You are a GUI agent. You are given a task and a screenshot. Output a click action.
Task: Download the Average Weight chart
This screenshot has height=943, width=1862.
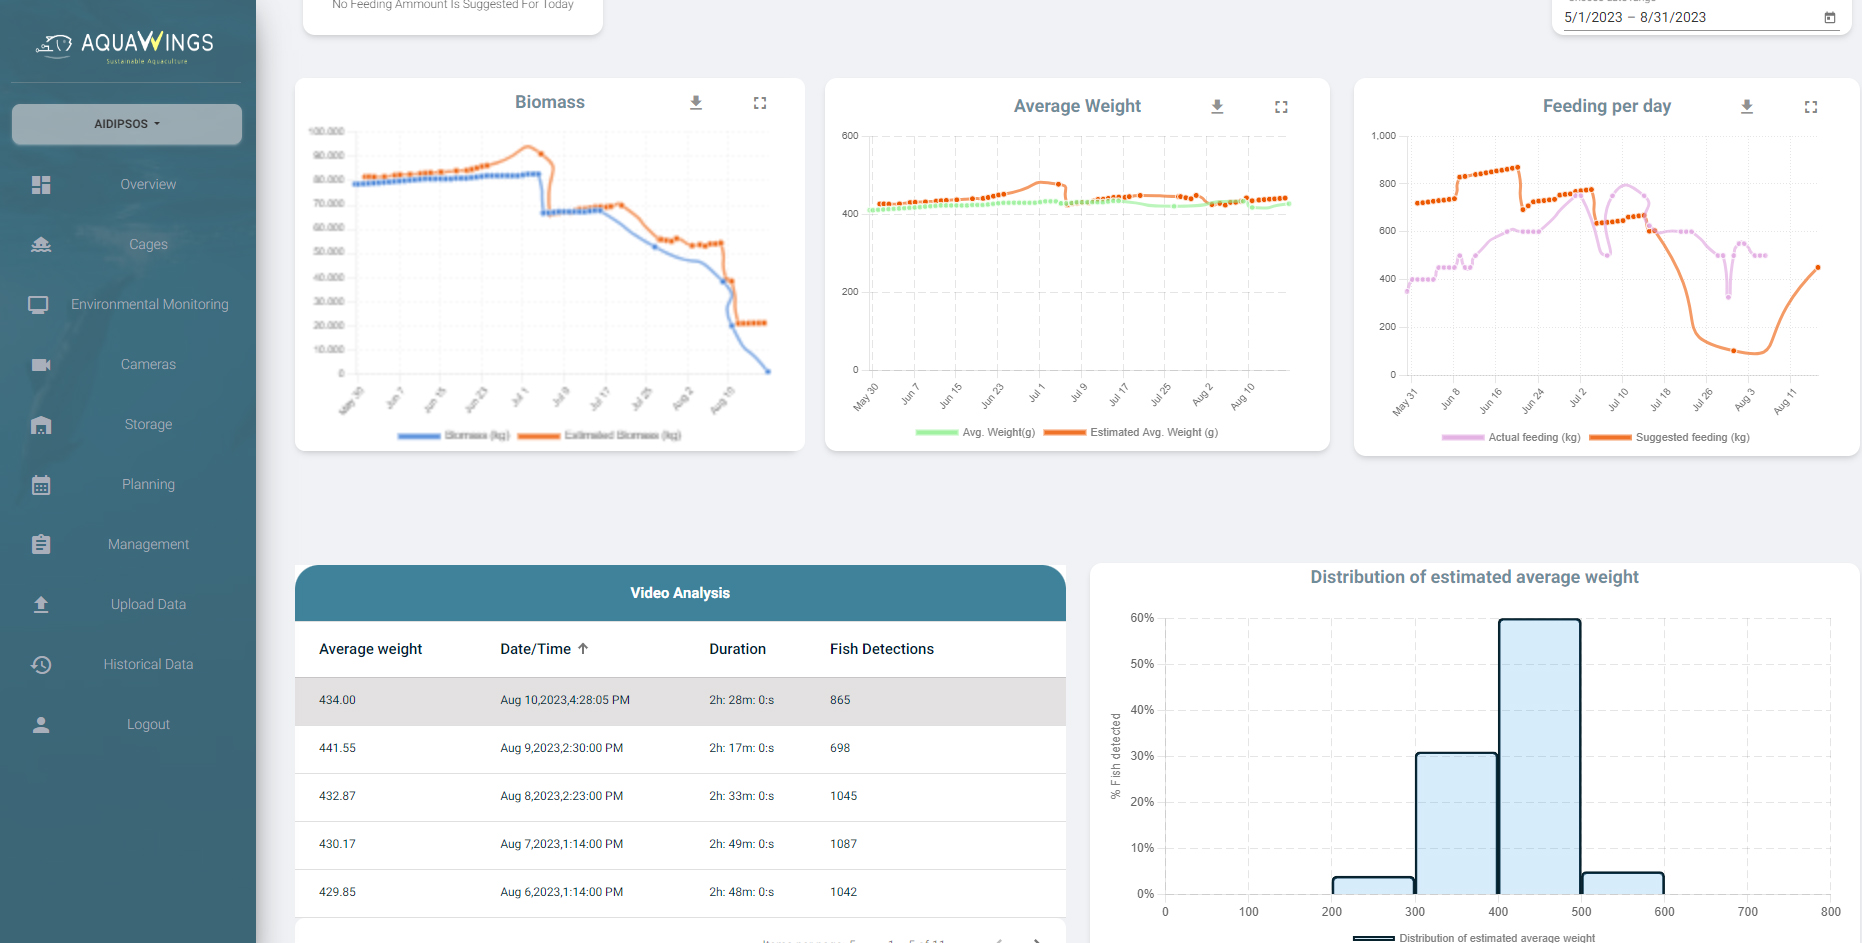1217,107
